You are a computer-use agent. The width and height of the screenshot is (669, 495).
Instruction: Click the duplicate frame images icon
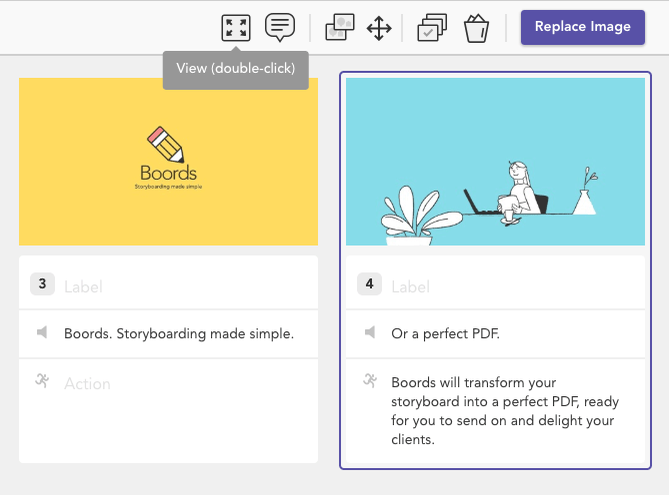[340, 28]
